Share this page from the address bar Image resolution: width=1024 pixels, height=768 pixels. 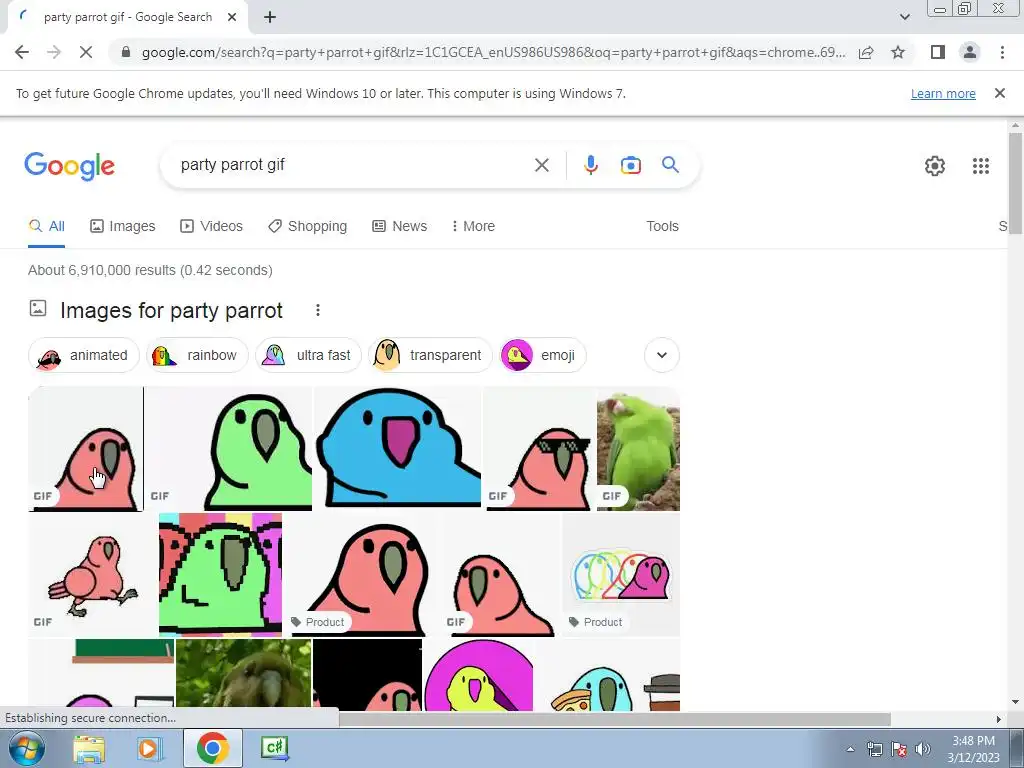coord(866,52)
